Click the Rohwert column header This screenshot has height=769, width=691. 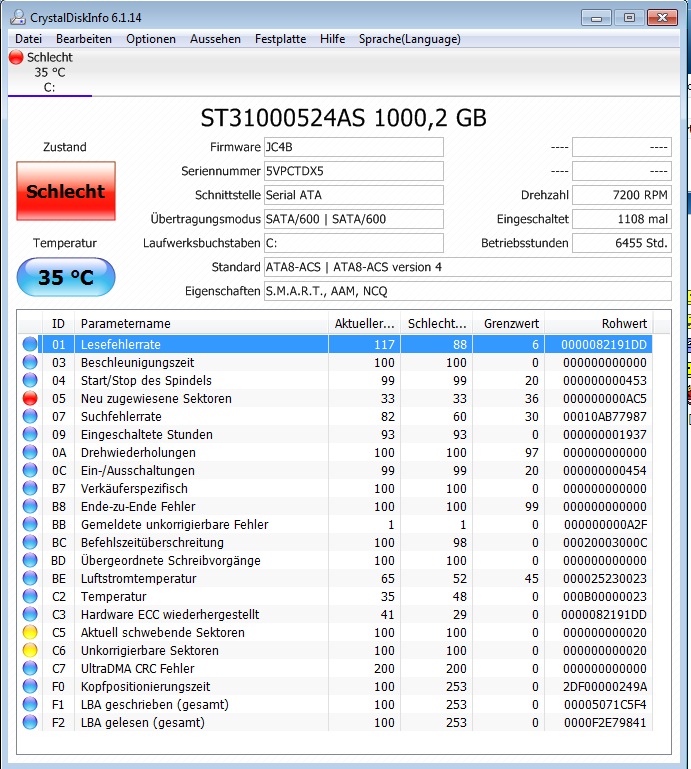[599, 324]
